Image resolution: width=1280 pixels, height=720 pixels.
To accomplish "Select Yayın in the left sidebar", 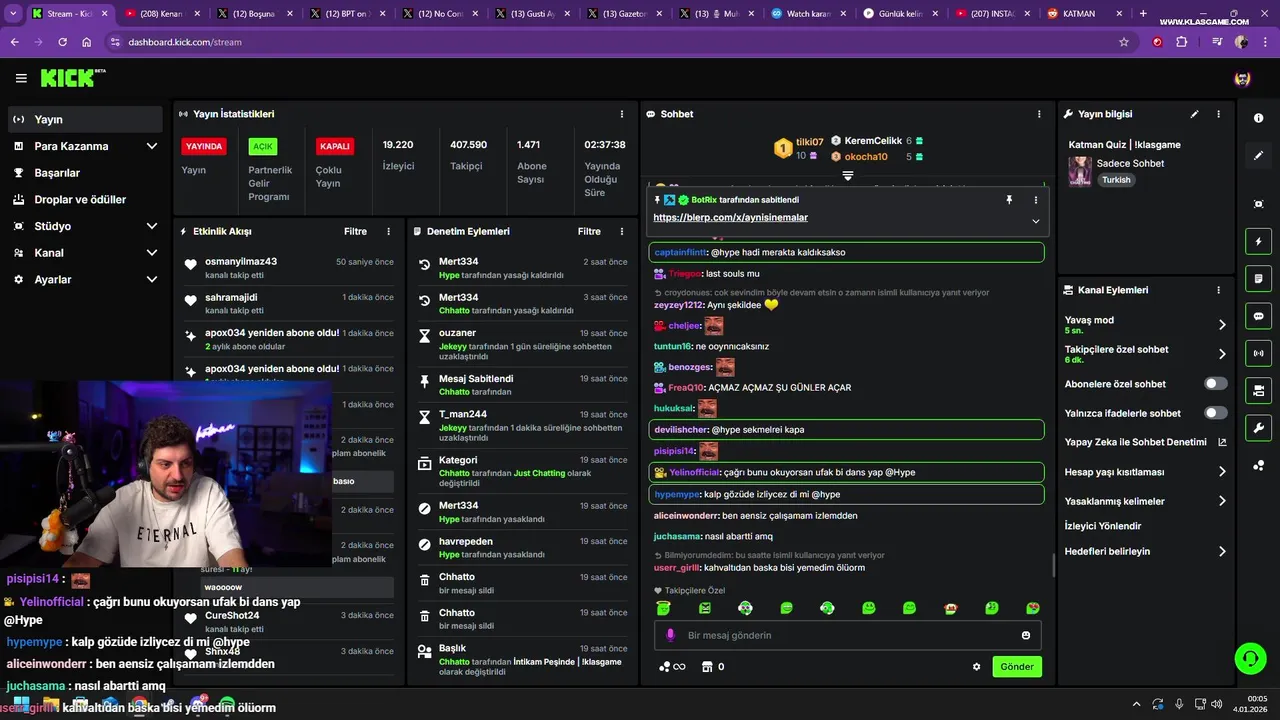I will pos(85,119).
